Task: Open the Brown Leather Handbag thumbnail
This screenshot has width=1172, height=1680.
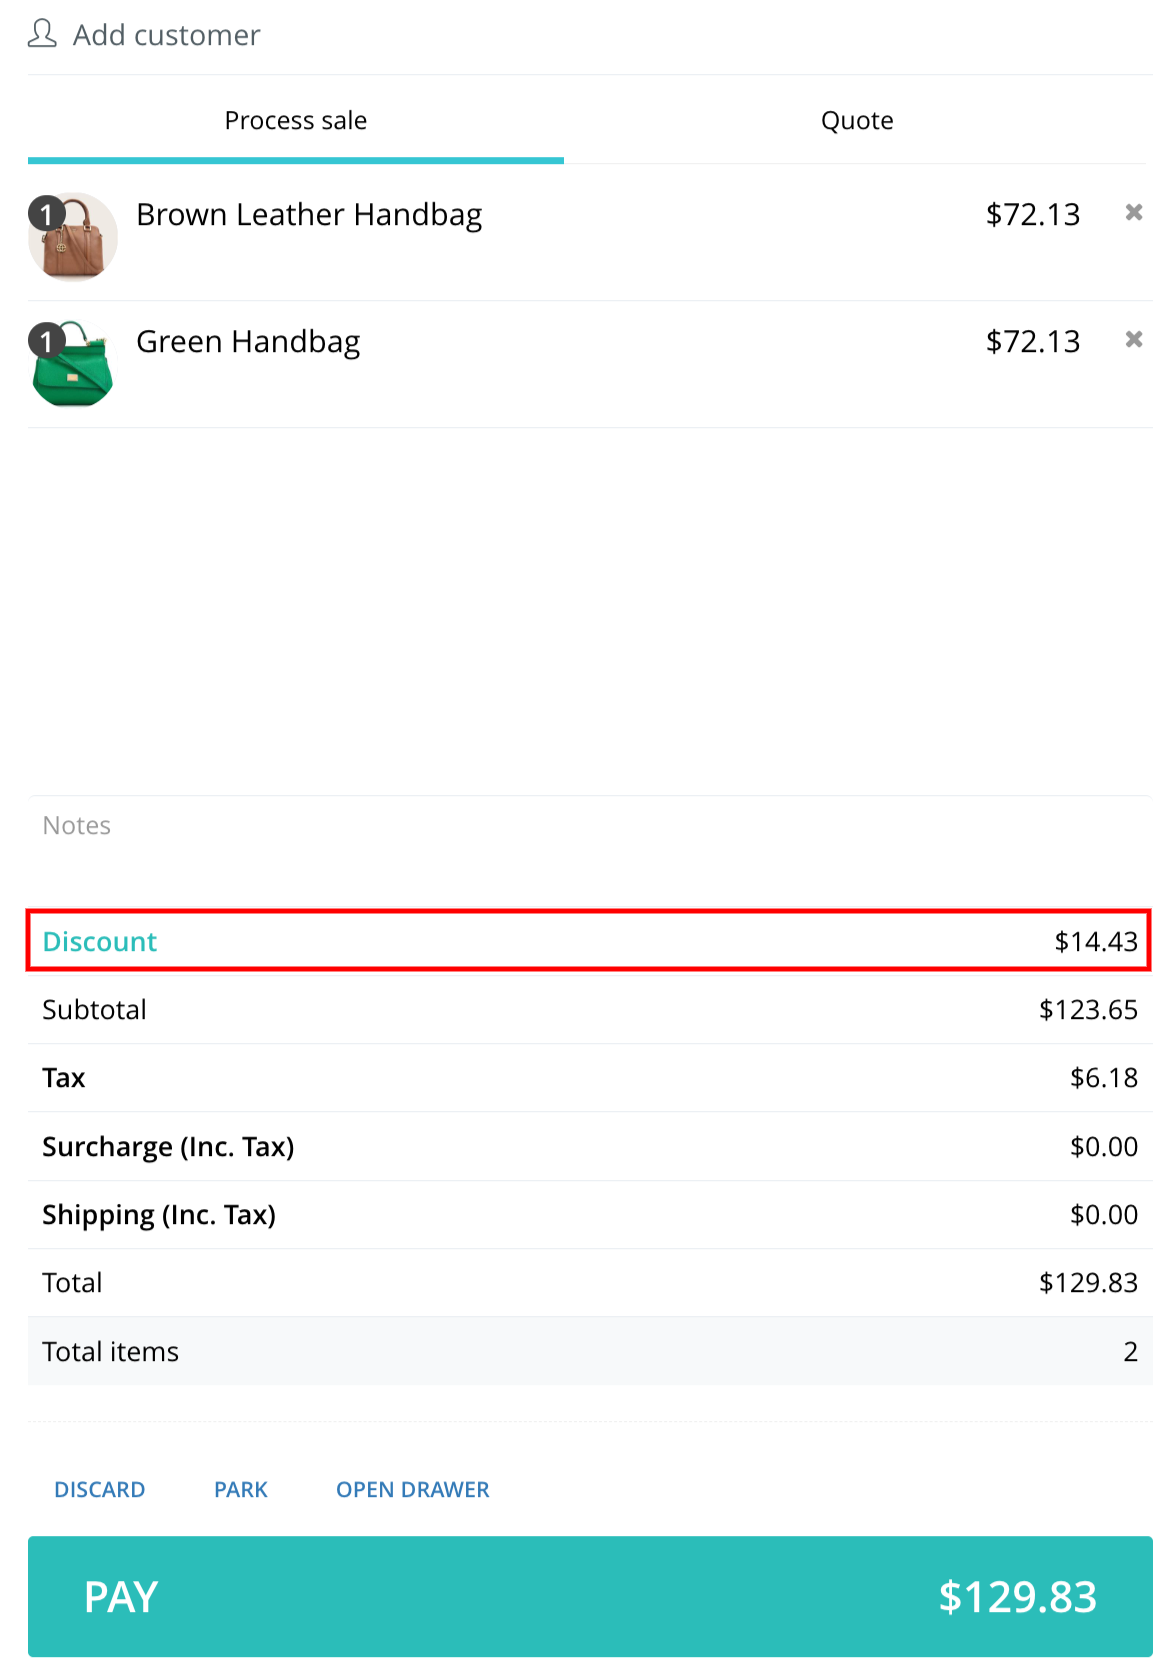Action: pyautogui.click(x=74, y=238)
